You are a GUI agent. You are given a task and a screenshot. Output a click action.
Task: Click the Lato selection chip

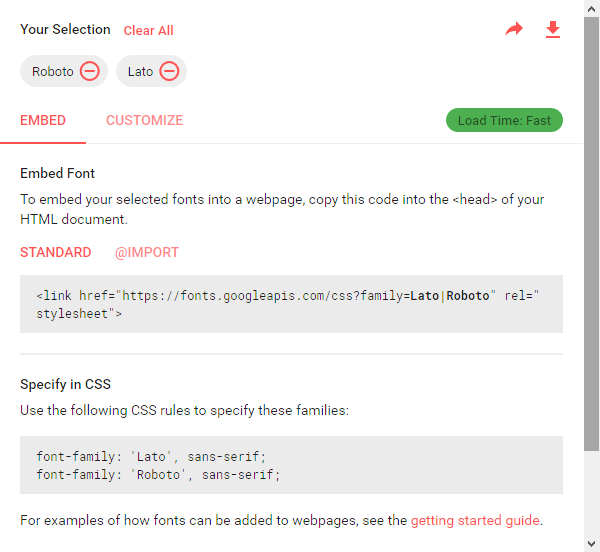(152, 71)
